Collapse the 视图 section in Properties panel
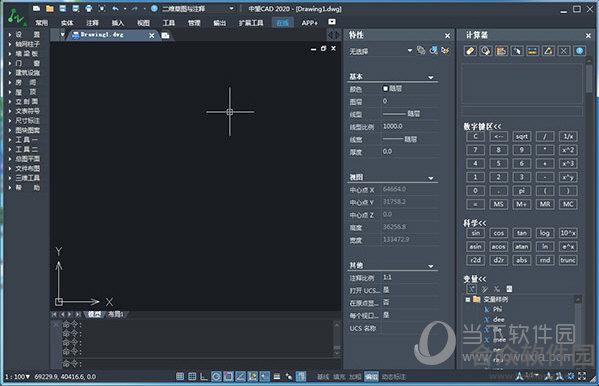The height and width of the screenshot is (386, 599). pos(431,178)
